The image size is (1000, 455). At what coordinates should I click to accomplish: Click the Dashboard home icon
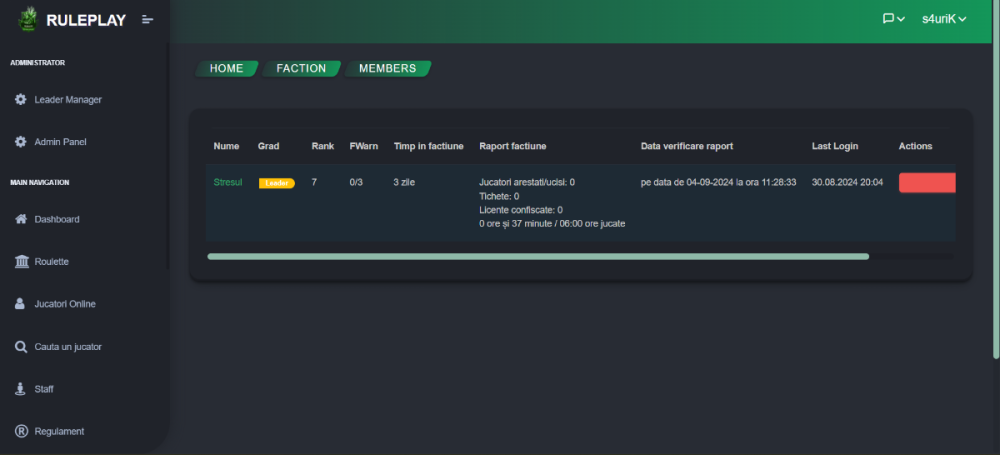pyautogui.click(x=21, y=219)
